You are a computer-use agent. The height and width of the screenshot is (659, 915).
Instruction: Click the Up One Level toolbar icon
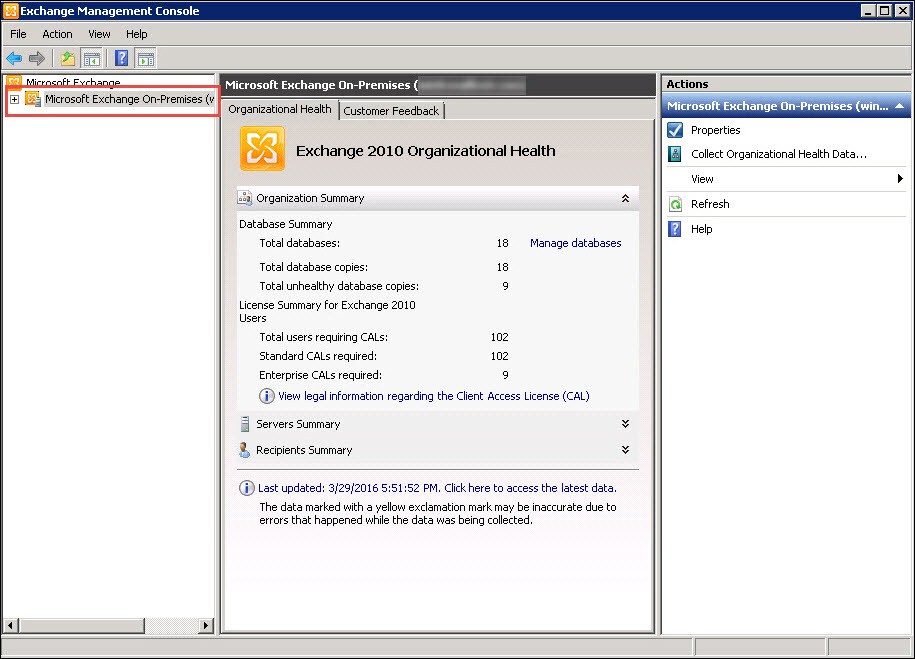click(68, 58)
